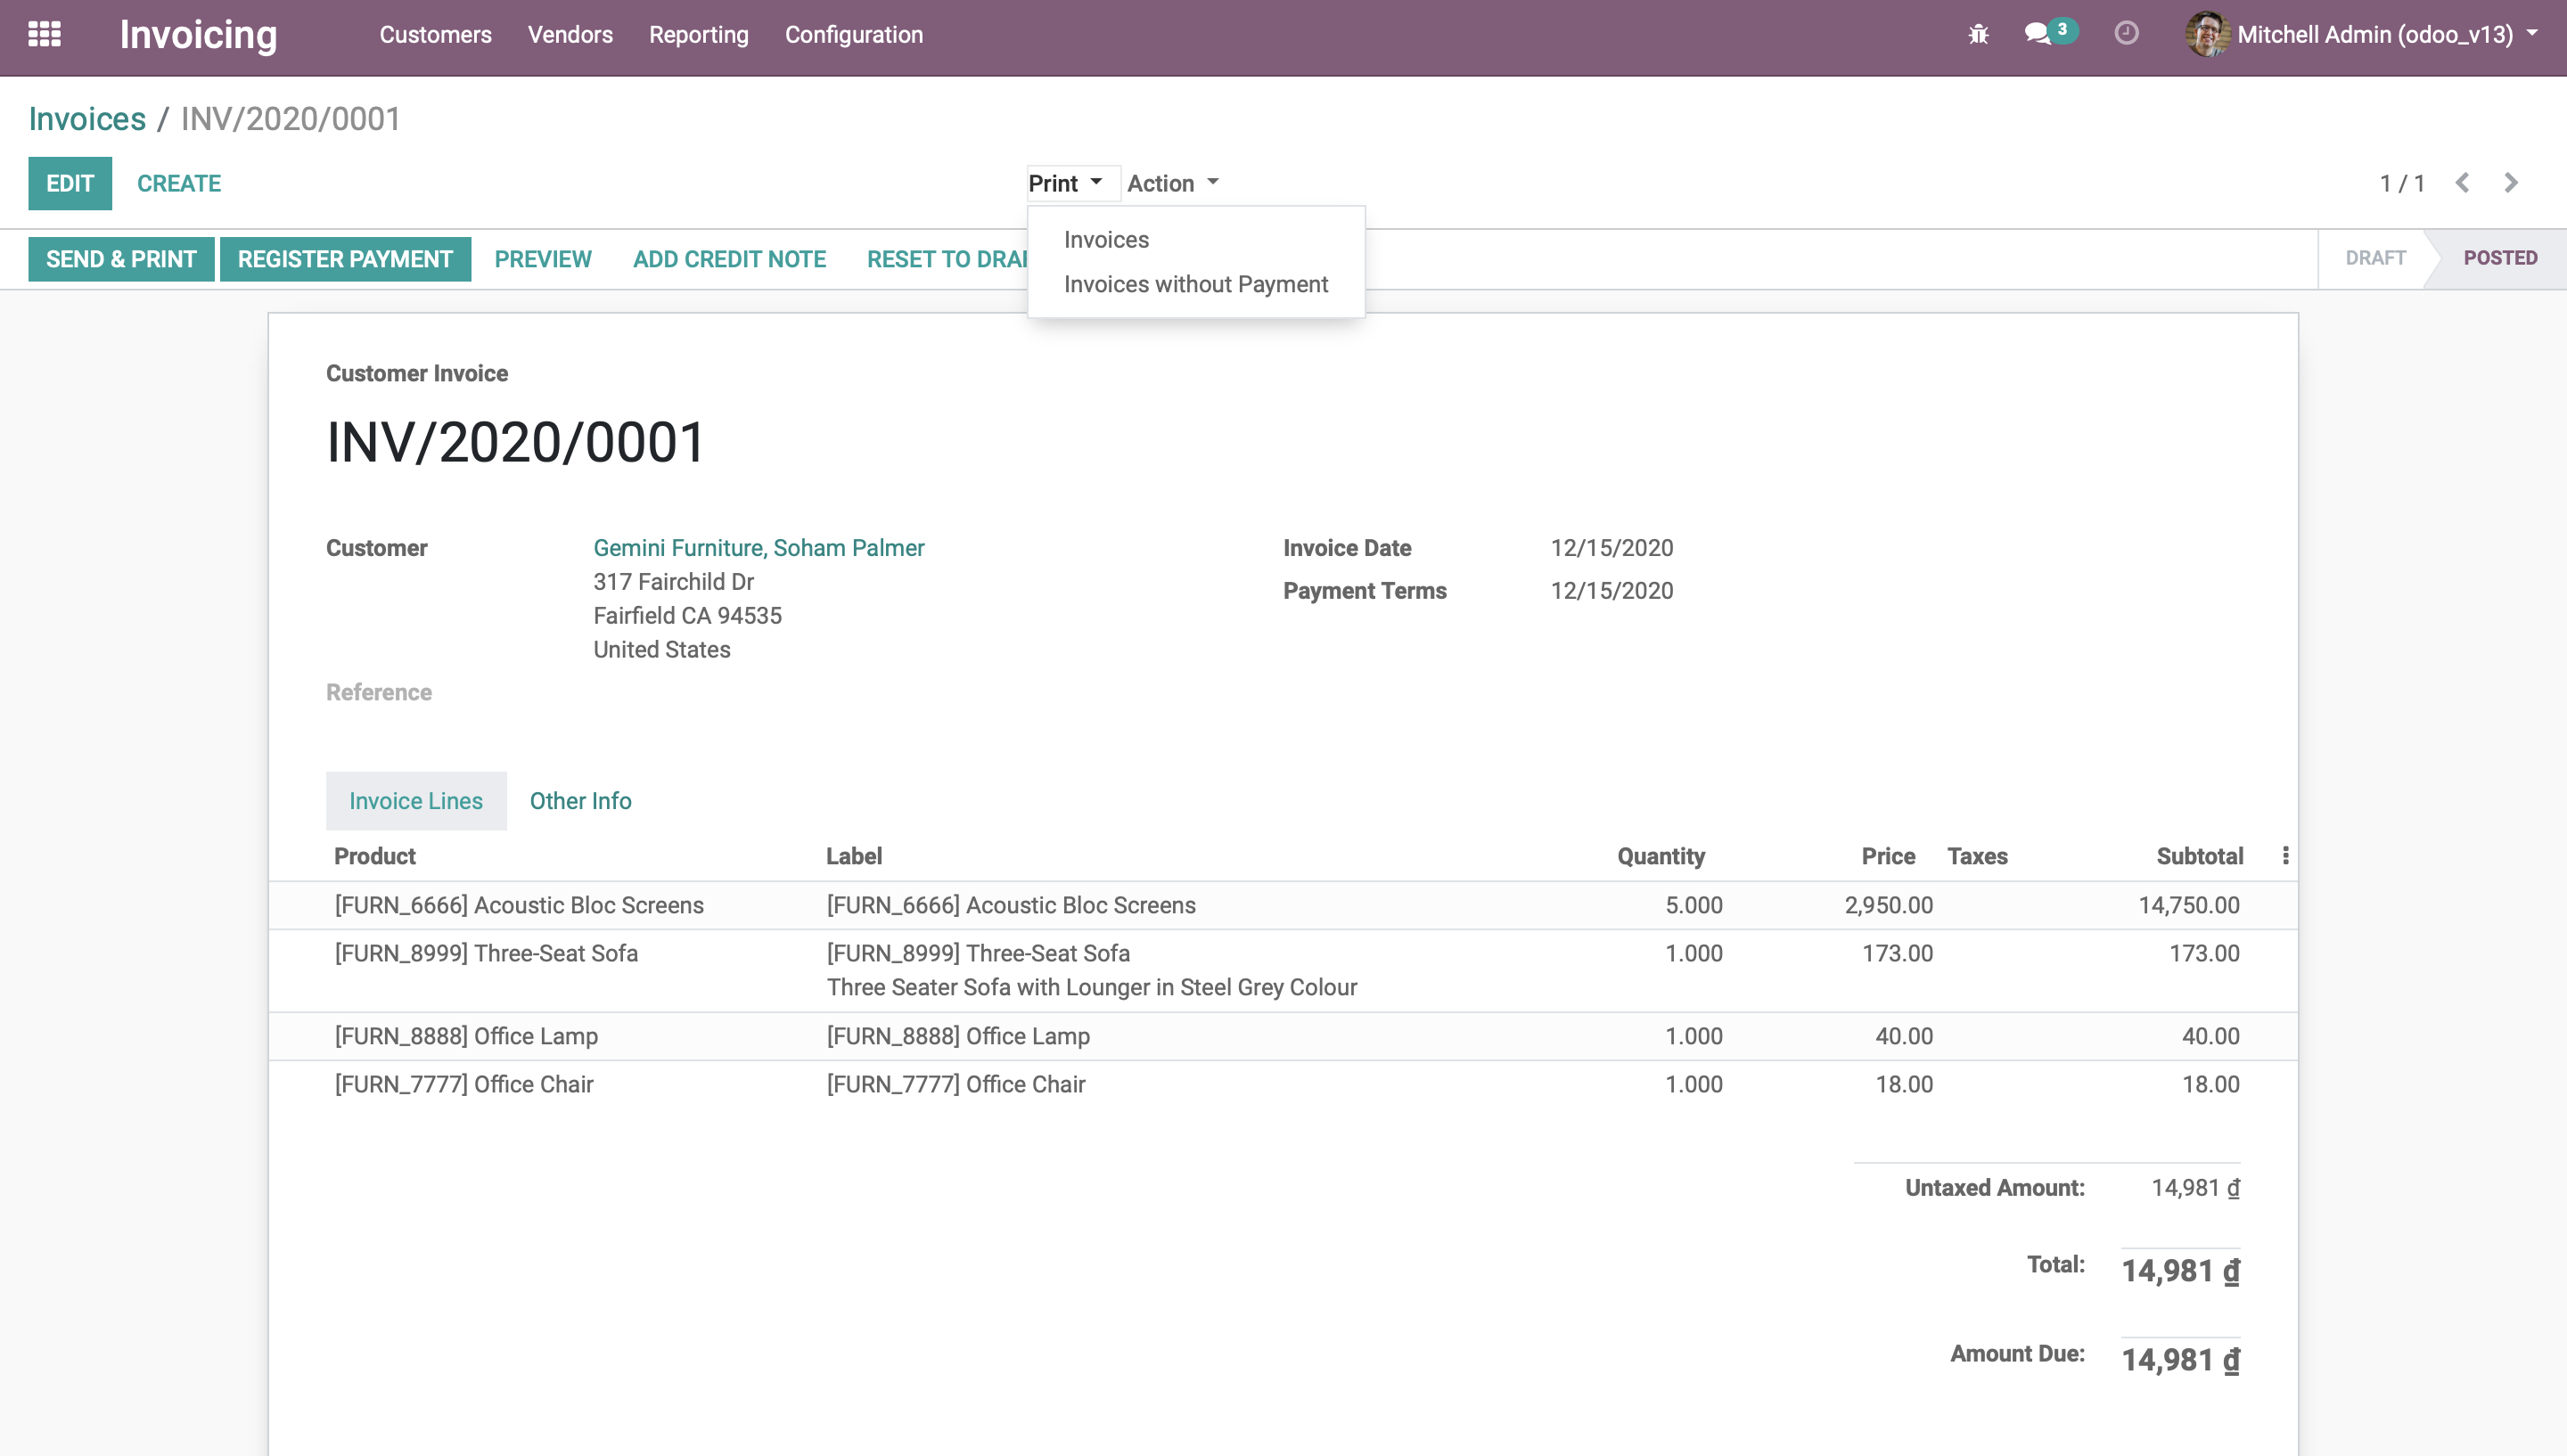Open the apps grid menu icon
2567x1456 pixels.
(44, 34)
